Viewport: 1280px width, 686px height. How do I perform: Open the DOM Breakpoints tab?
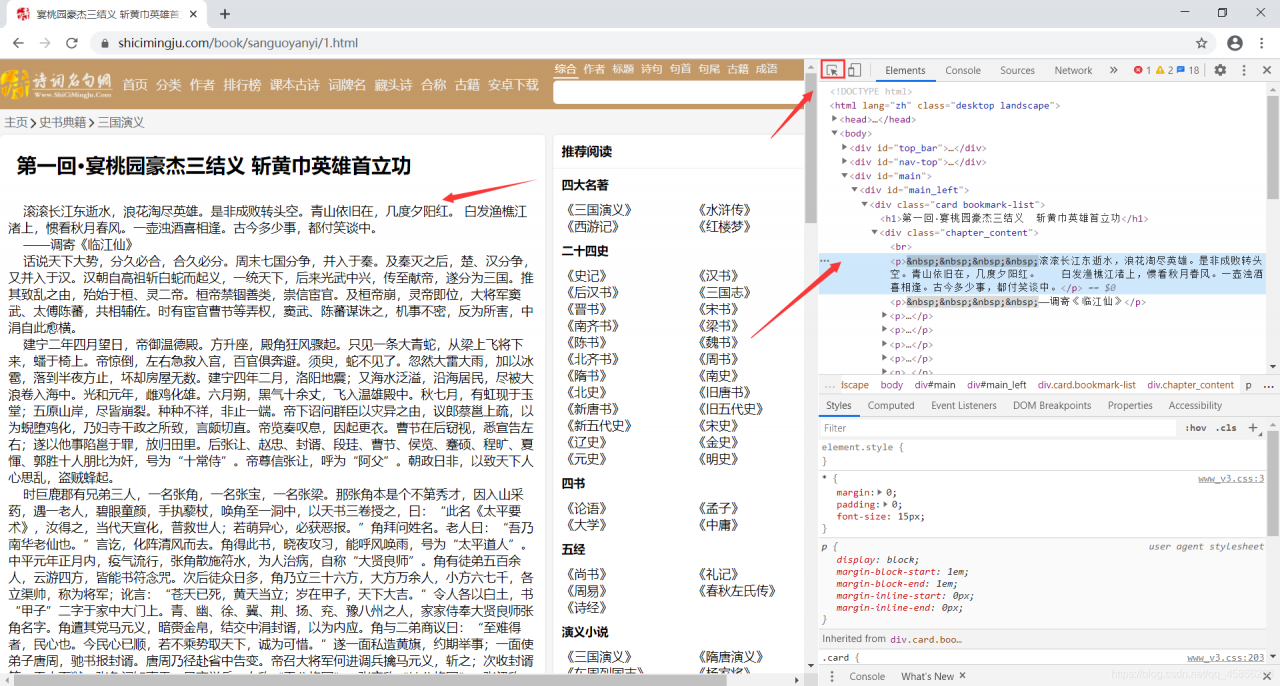tap(1052, 405)
